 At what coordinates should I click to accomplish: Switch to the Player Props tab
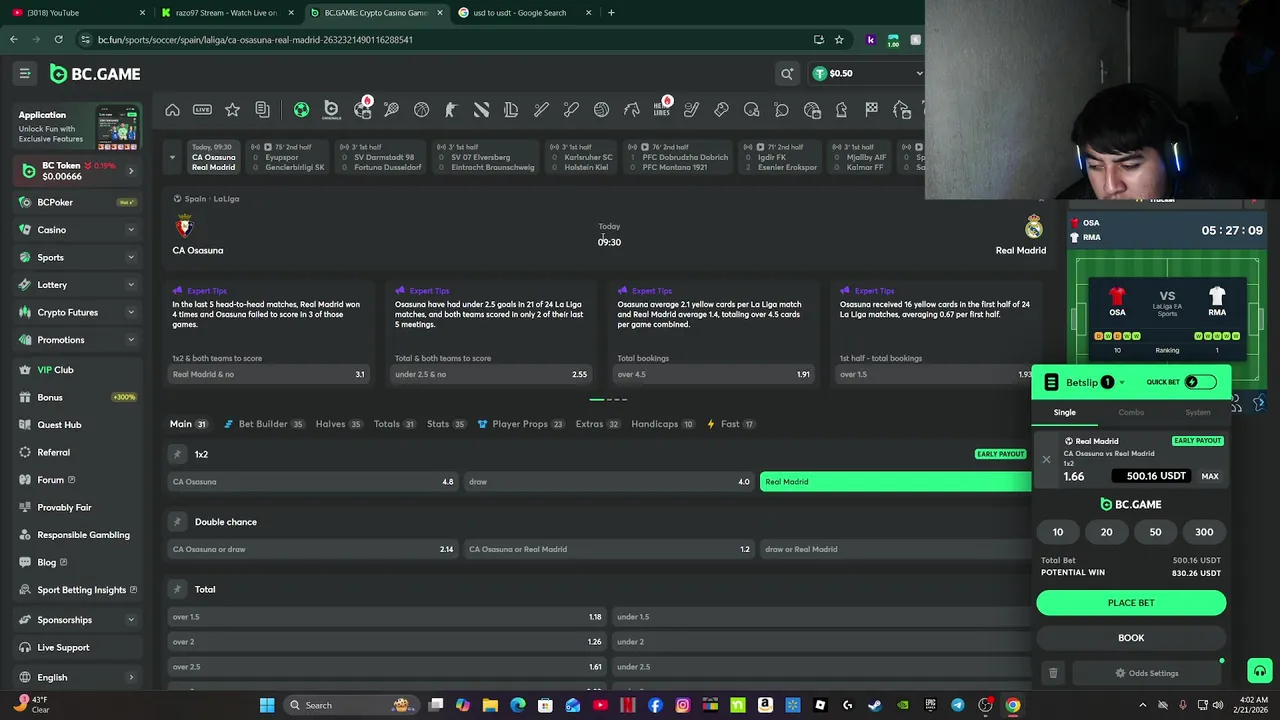[x=520, y=424]
